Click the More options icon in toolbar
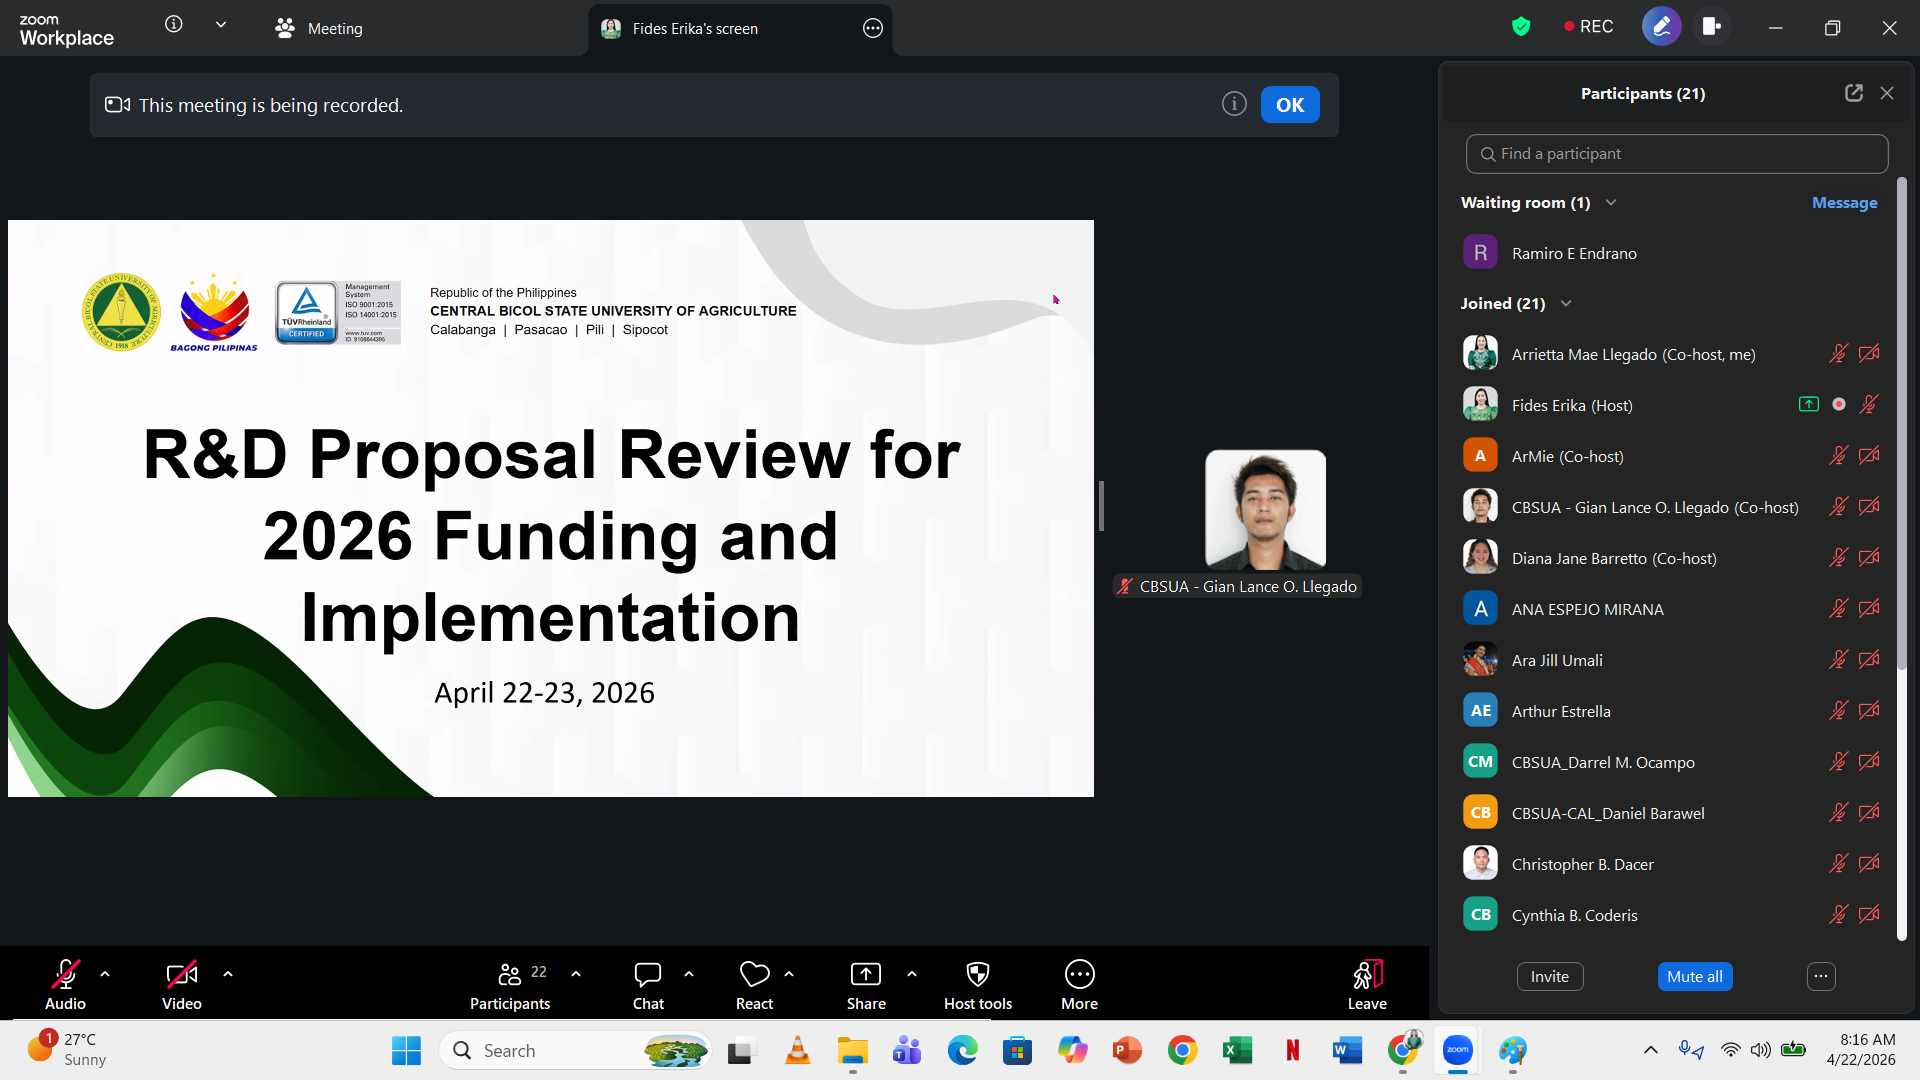Viewport: 1920px width, 1080px height. pyautogui.click(x=1079, y=975)
